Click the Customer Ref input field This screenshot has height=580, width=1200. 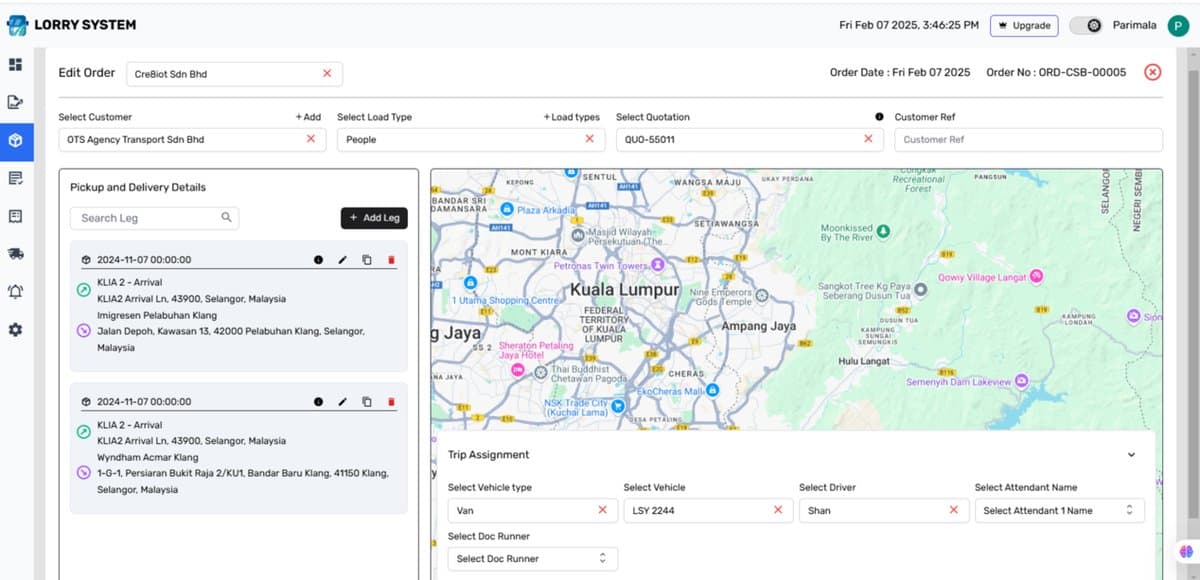click(1029, 140)
